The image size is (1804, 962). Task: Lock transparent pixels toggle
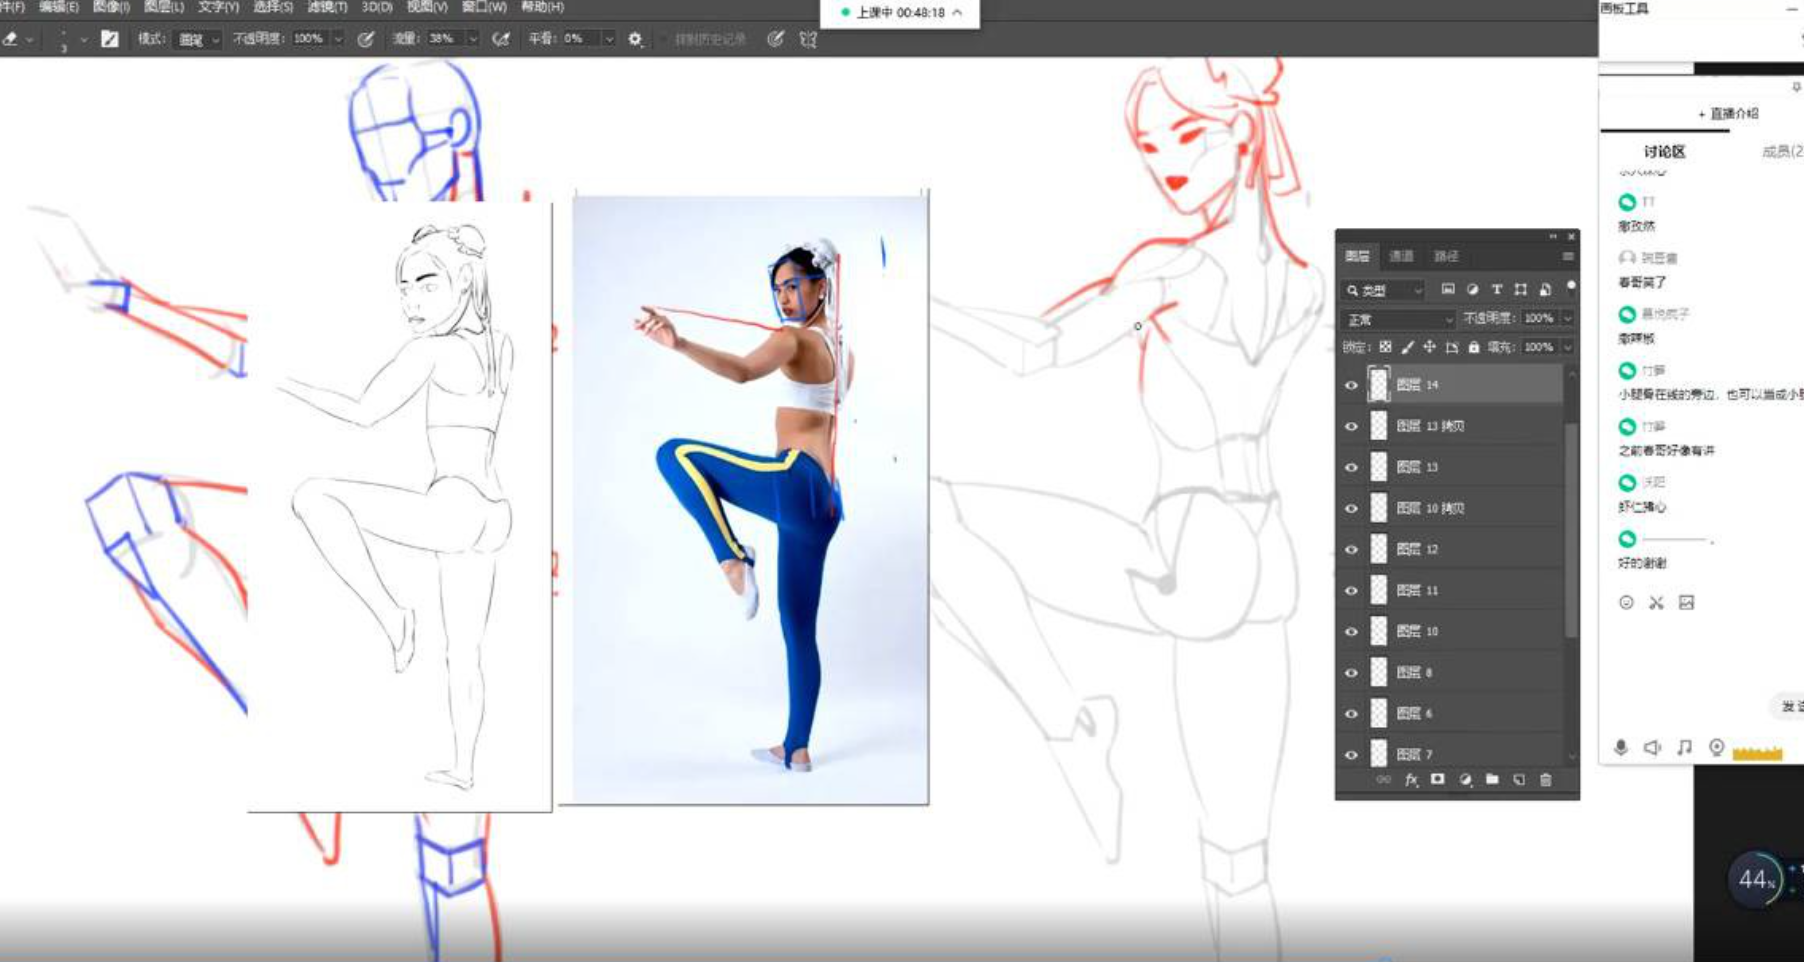coord(1385,347)
